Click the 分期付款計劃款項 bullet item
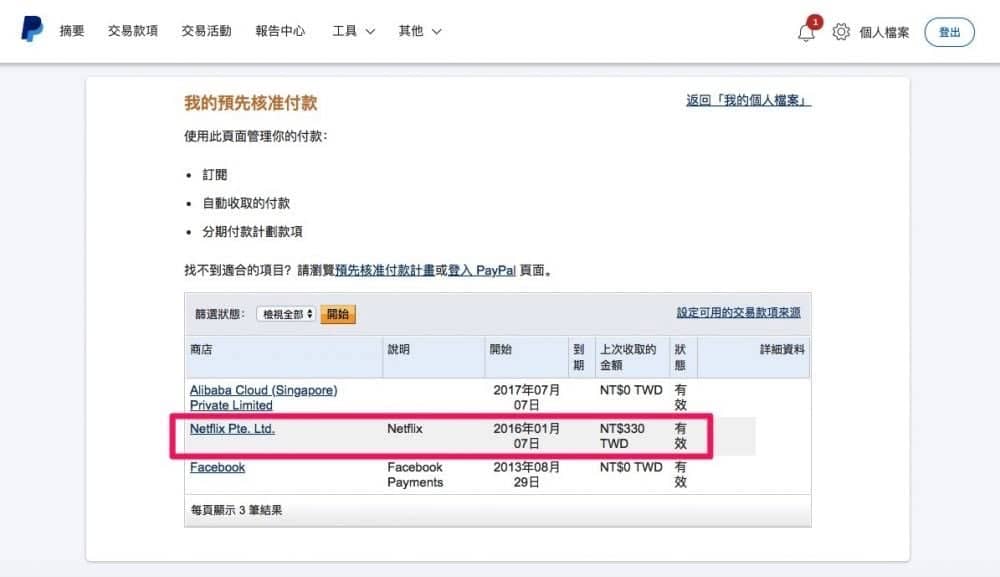Screen dimensions: 1000x577 pos(253,231)
